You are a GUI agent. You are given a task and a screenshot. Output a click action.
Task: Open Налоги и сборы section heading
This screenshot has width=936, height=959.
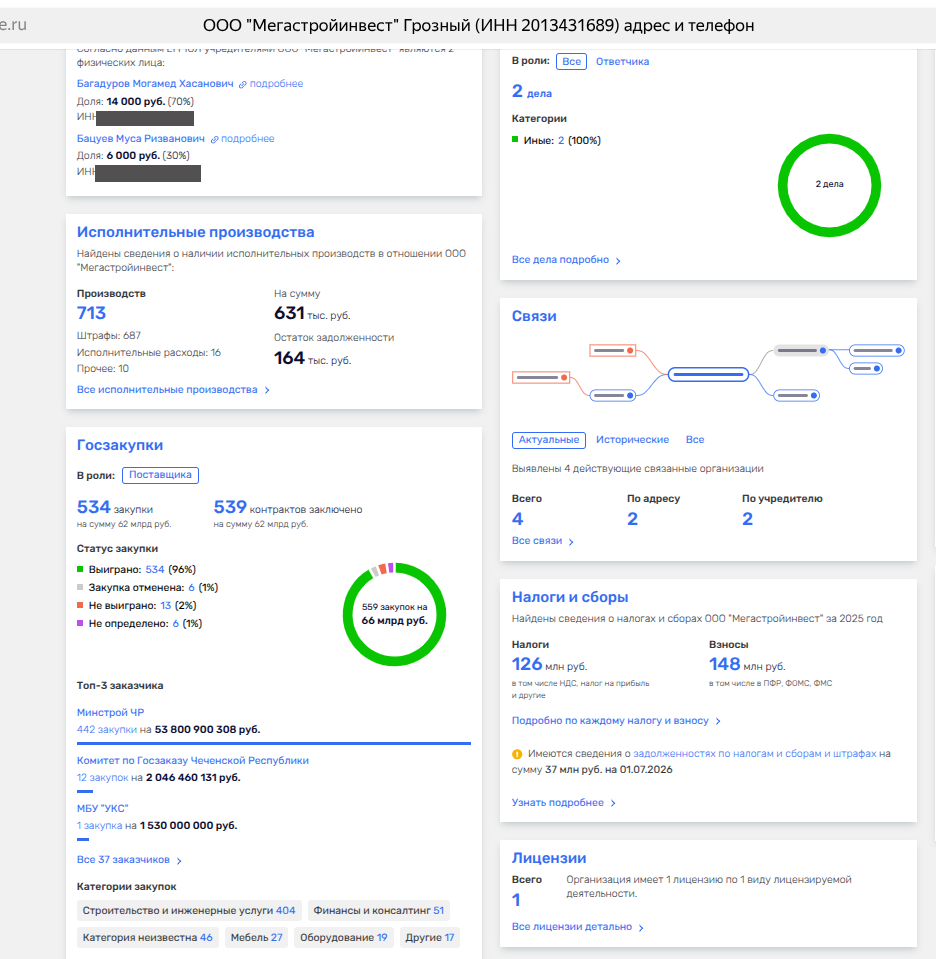pos(570,597)
